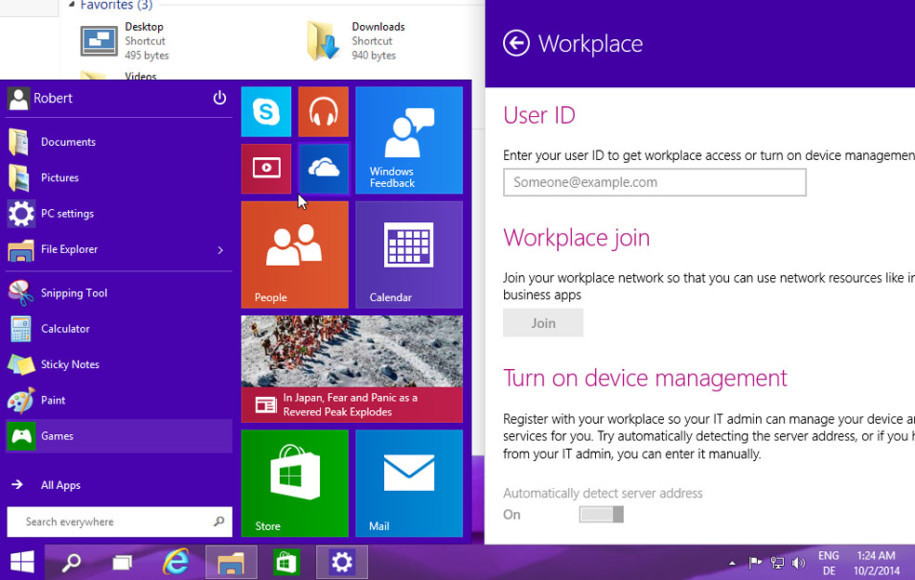This screenshot has width=915, height=580.
Task: Launch the Mail tile
Action: tap(409, 483)
